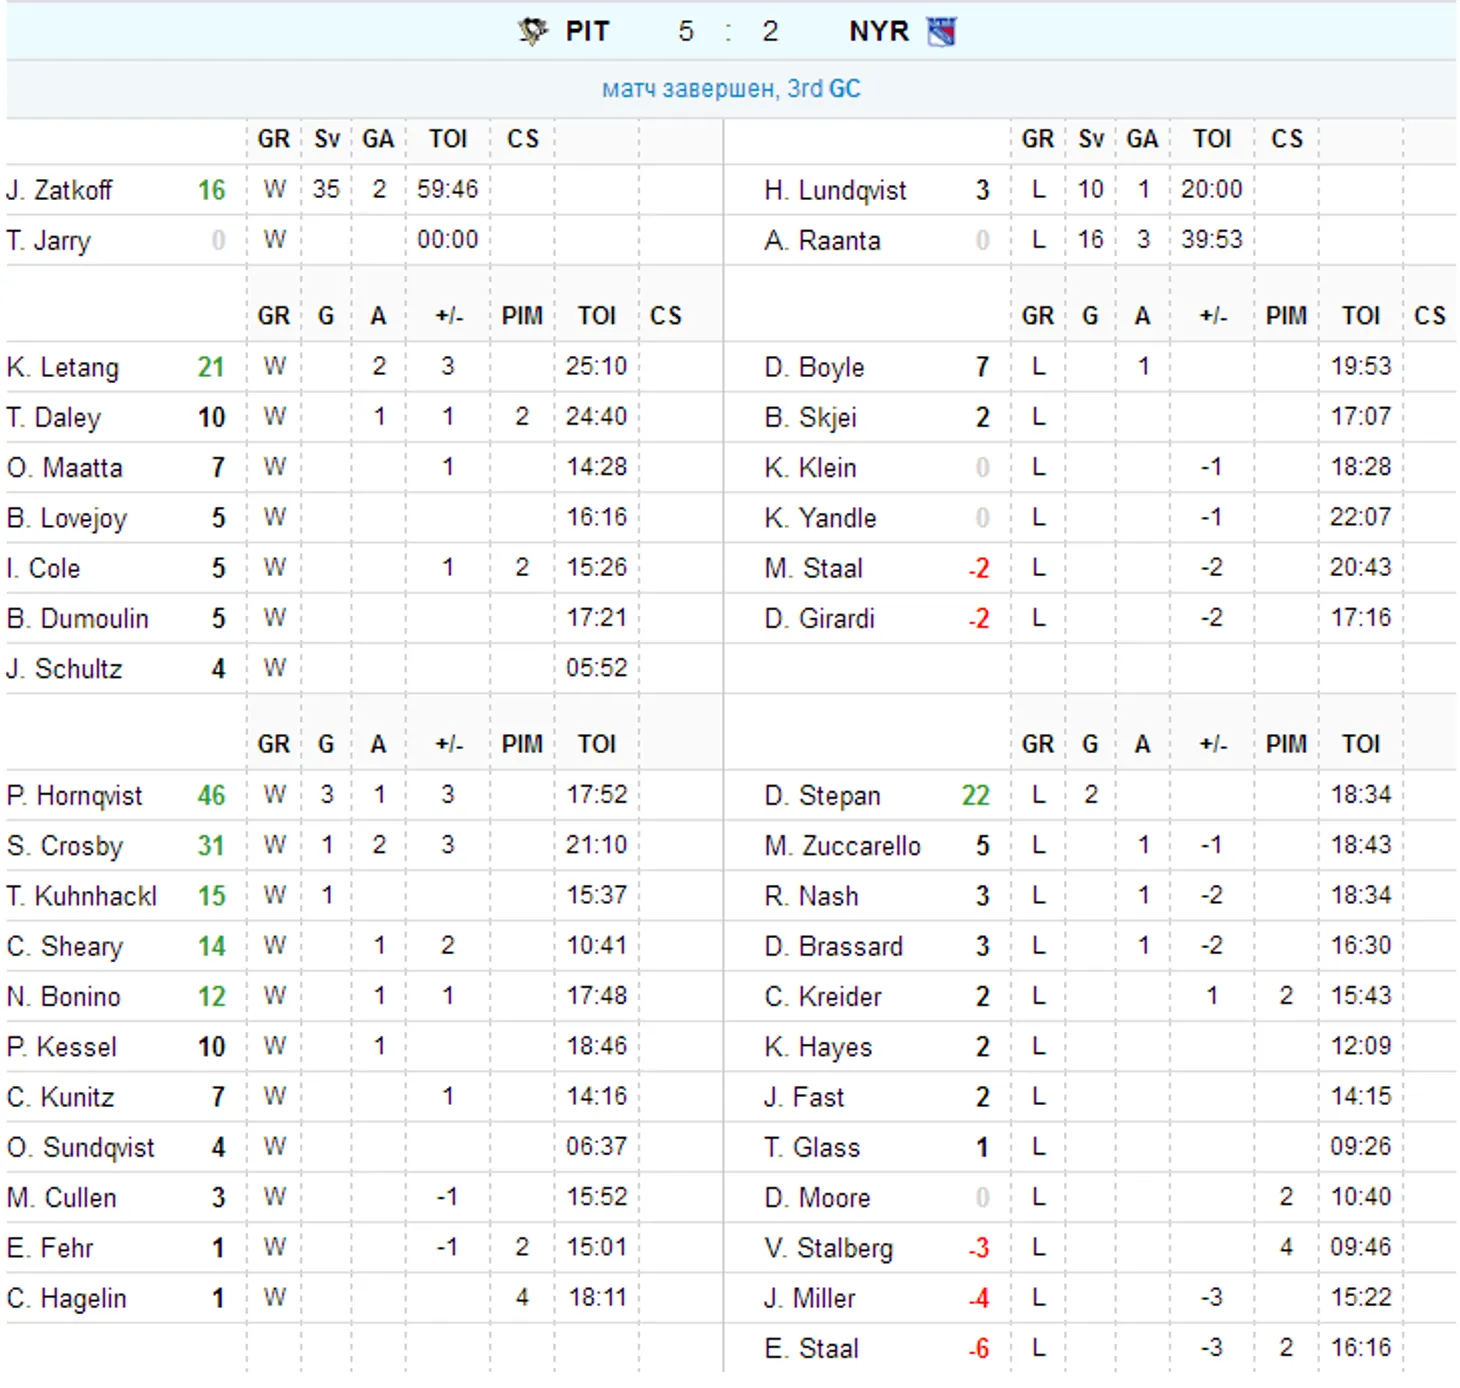Open K. Letang's player profile
The image size is (1460, 1388).
click(x=62, y=367)
